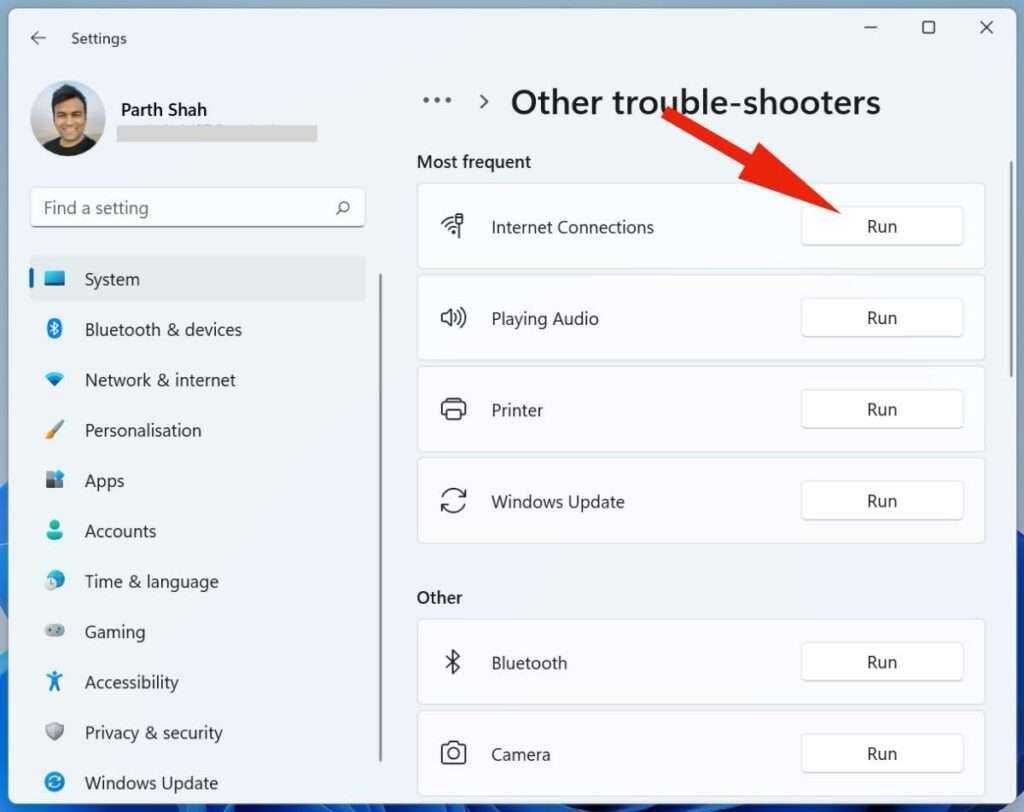Open the Accounts settings page
The image size is (1024, 812).
click(x=120, y=531)
